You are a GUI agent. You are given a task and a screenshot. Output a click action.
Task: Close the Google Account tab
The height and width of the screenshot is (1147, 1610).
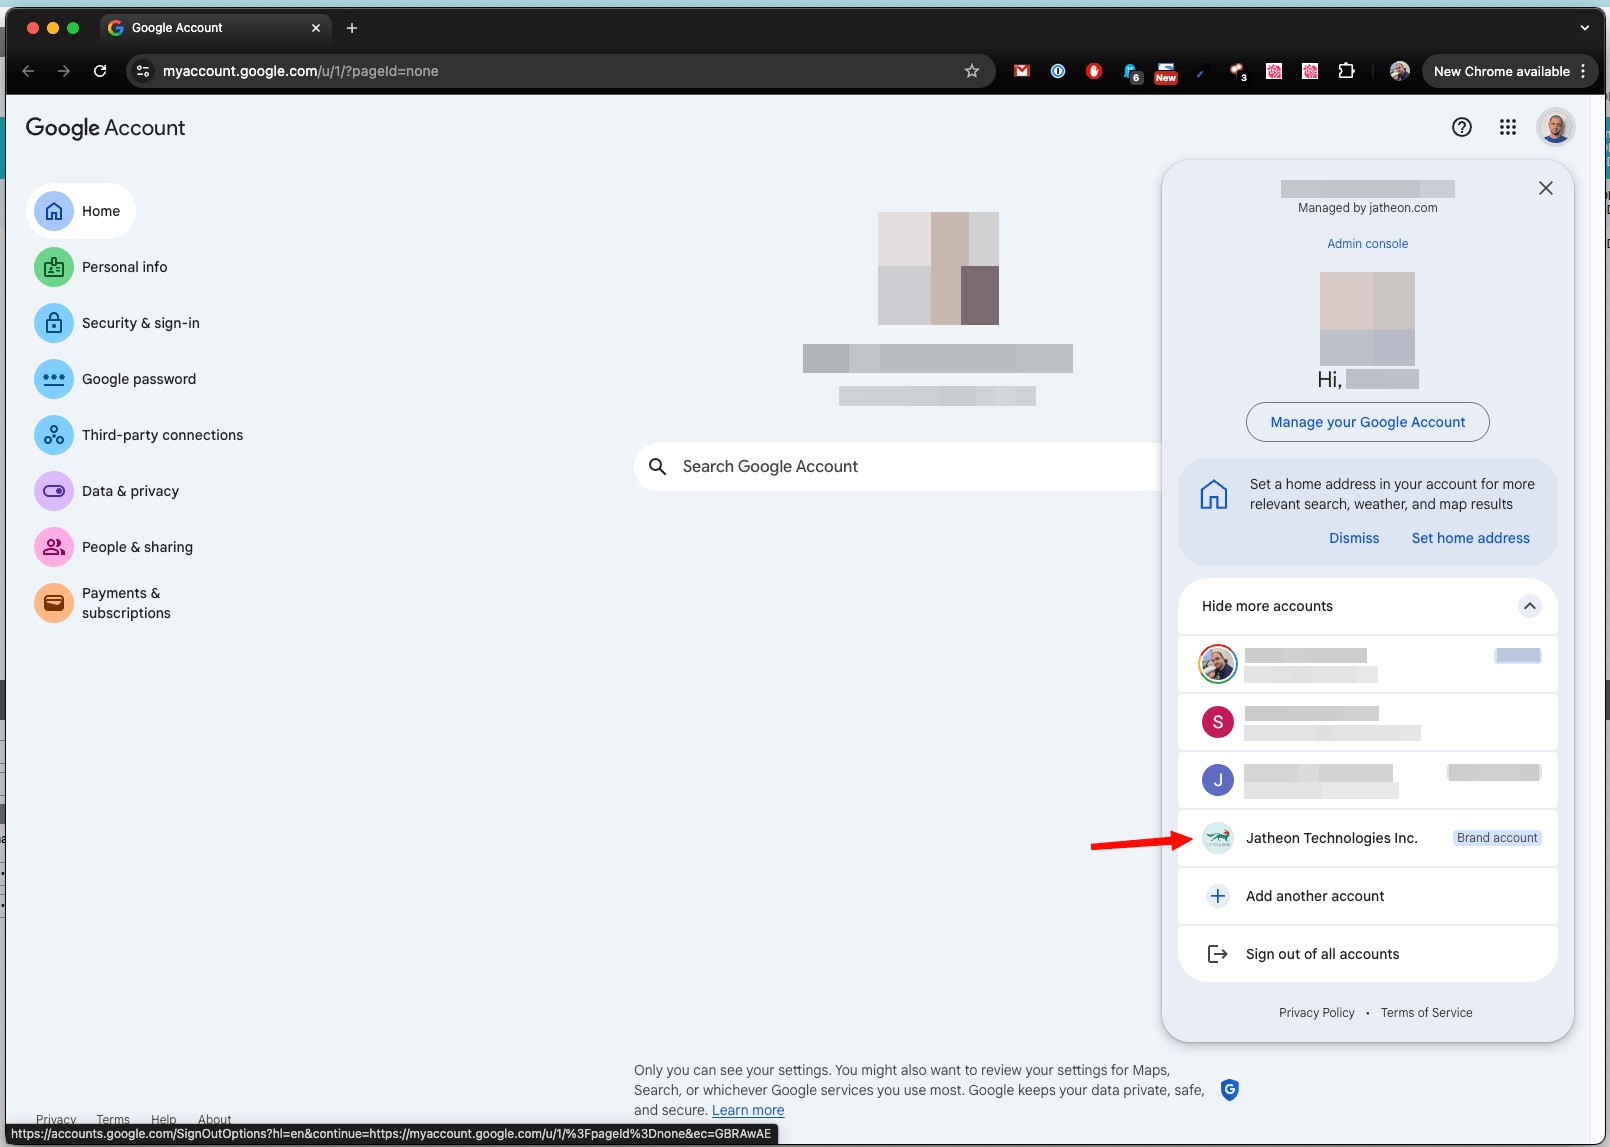(x=316, y=28)
